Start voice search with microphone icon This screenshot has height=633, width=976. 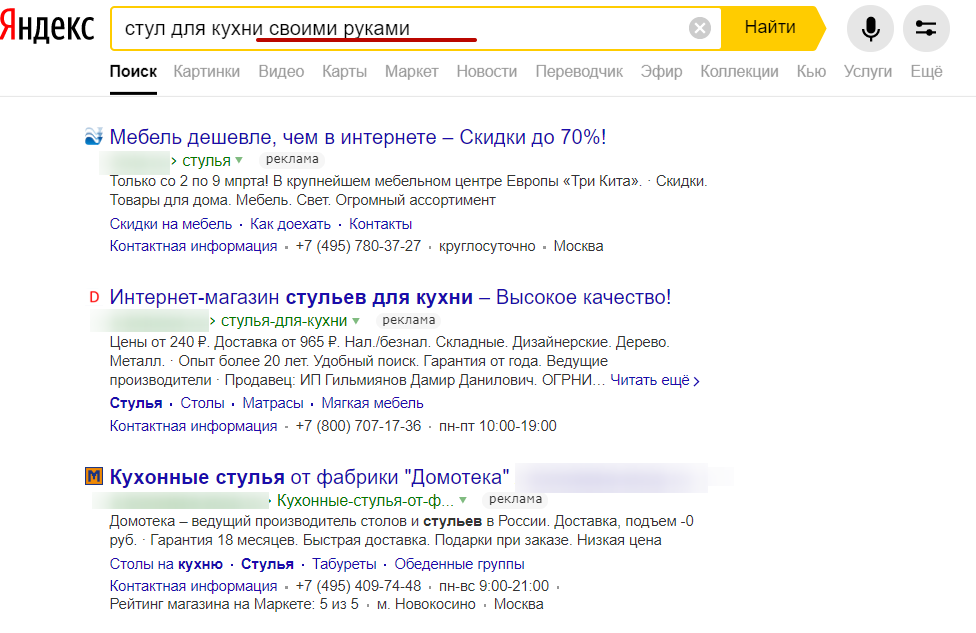tap(870, 28)
